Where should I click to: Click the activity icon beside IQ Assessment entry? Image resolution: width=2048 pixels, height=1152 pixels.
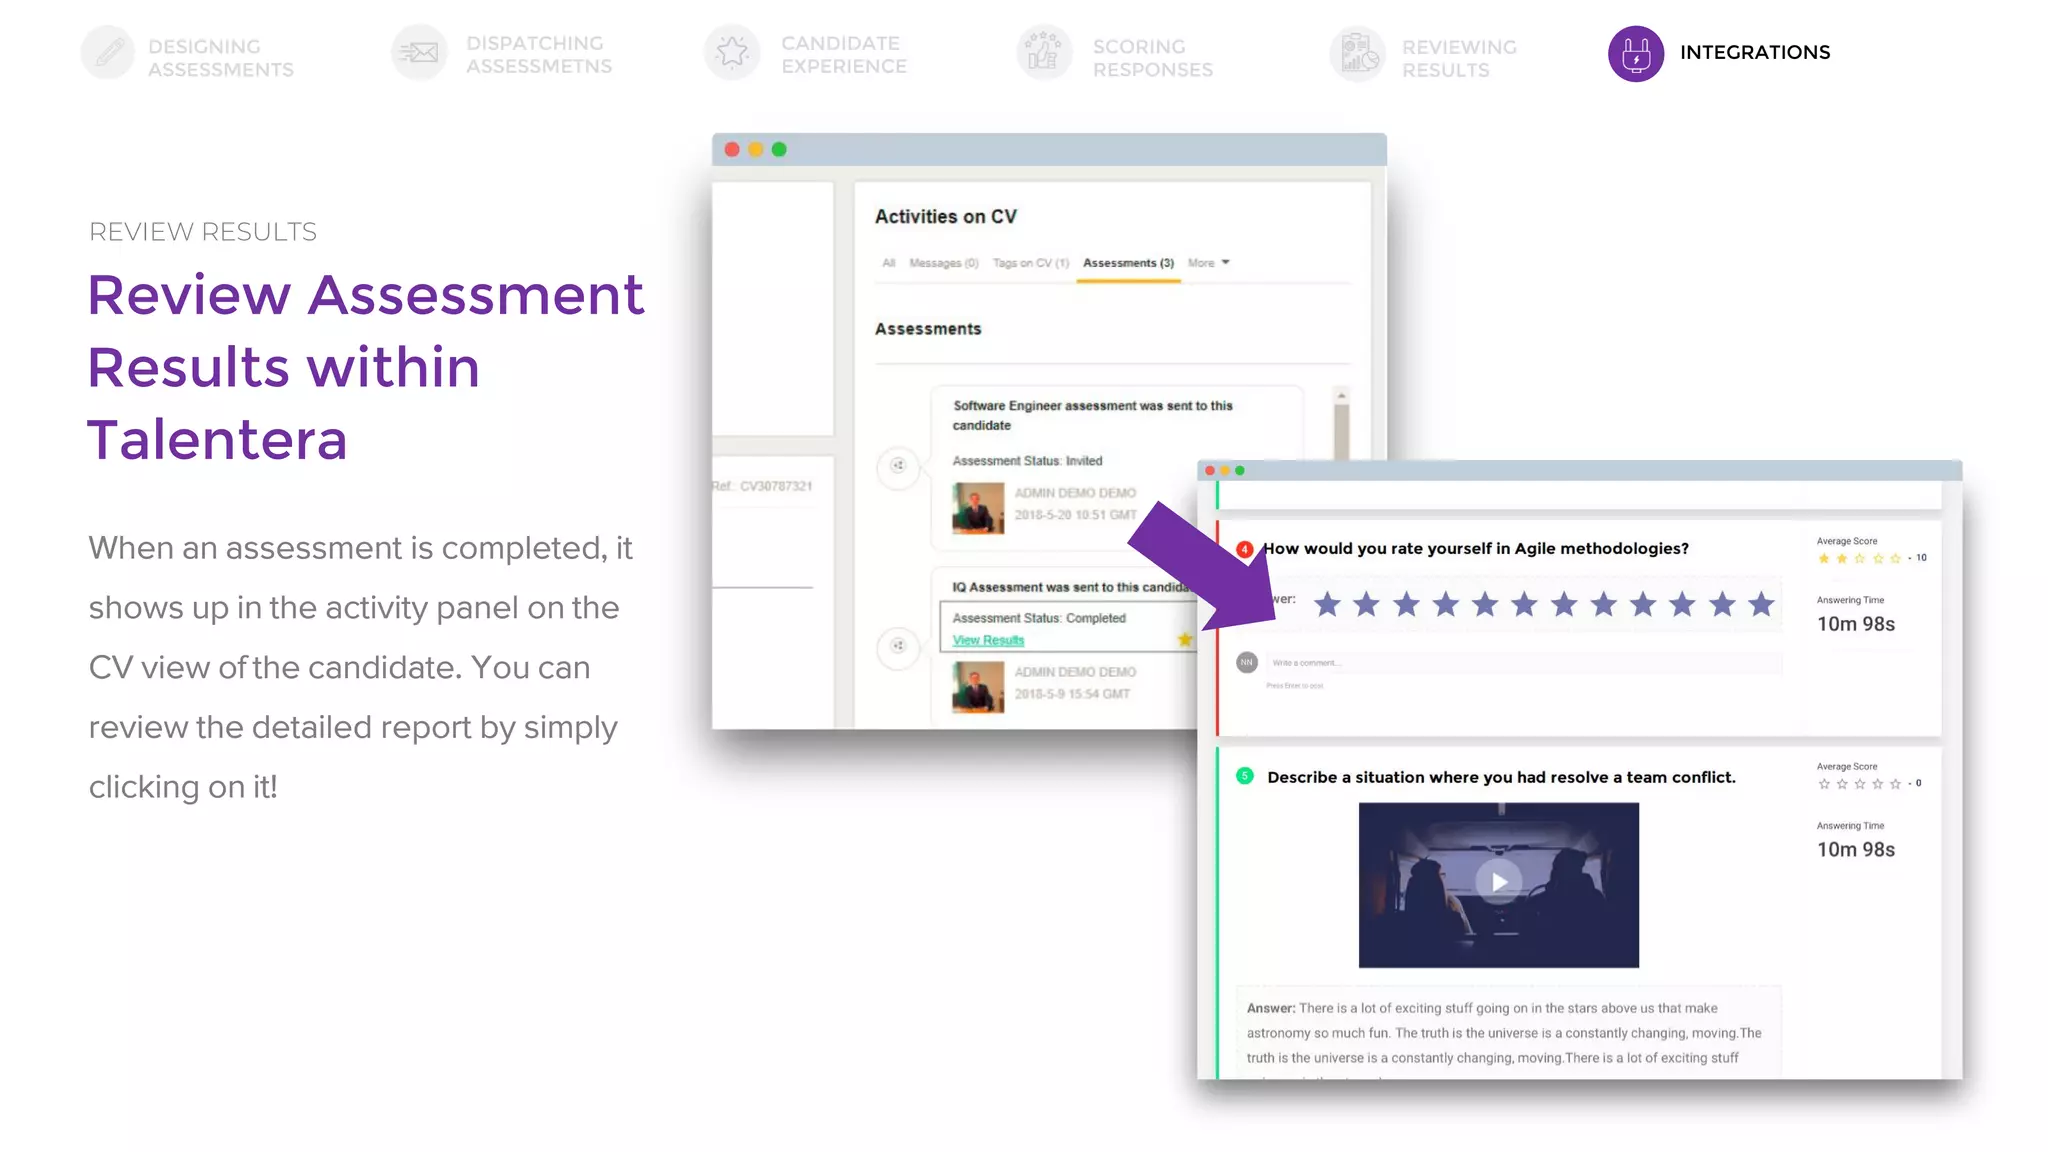[x=898, y=646]
